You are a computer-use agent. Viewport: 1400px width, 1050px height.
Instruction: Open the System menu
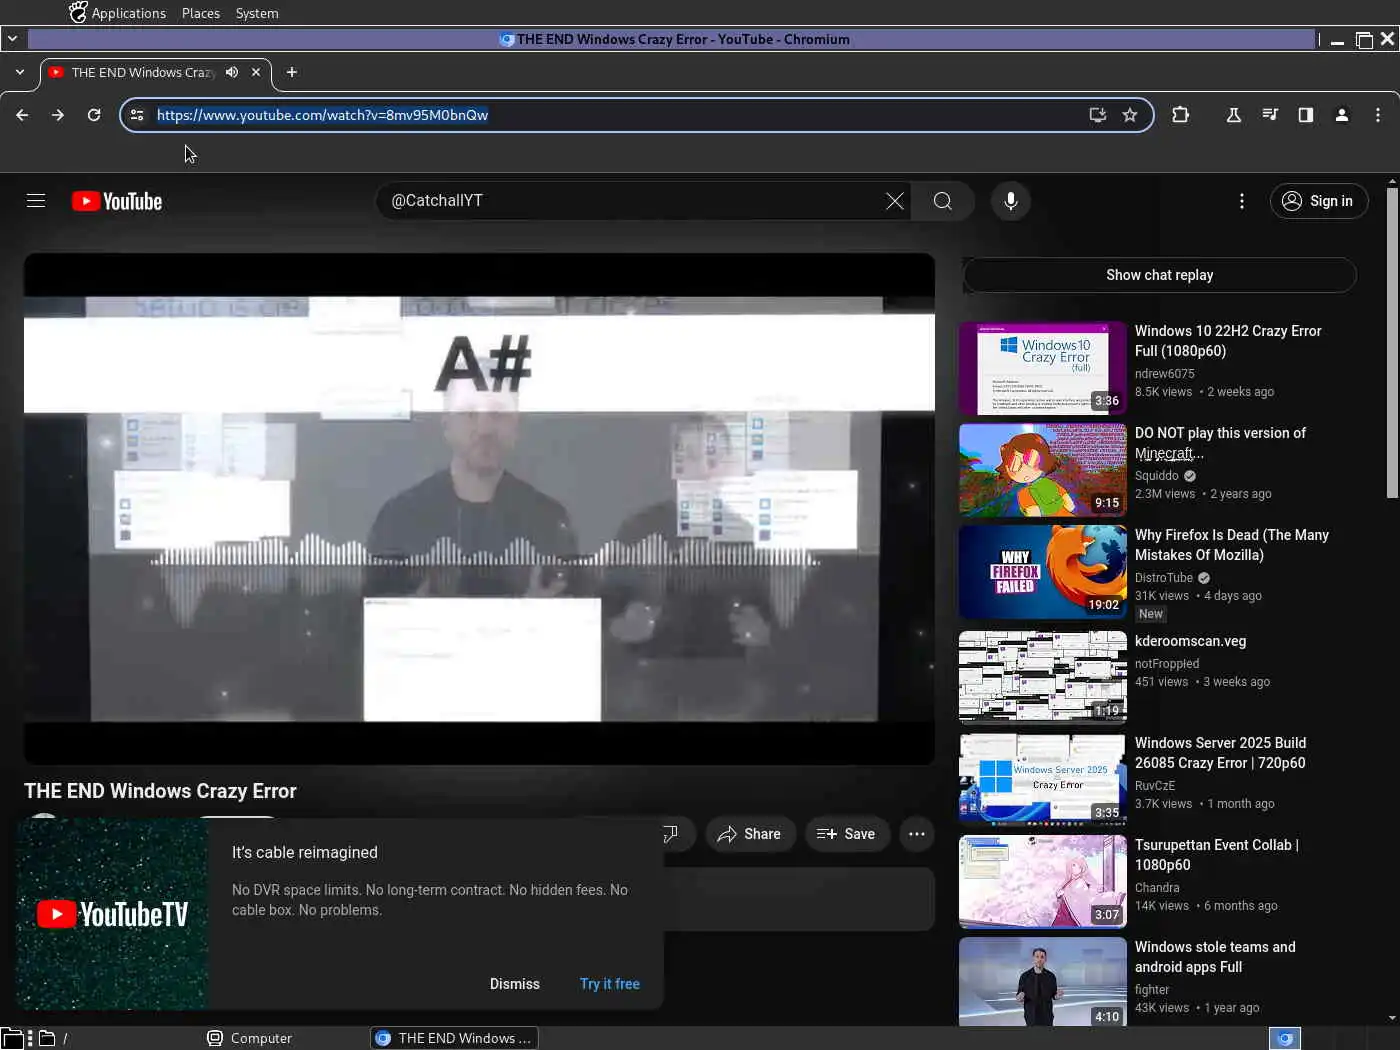pos(257,13)
